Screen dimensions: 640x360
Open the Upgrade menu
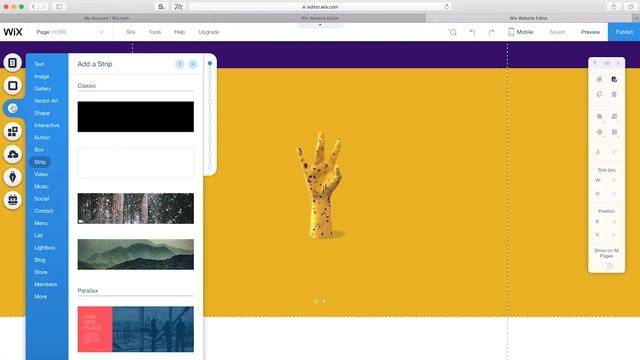pyautogui.click(x=209, y=32)
